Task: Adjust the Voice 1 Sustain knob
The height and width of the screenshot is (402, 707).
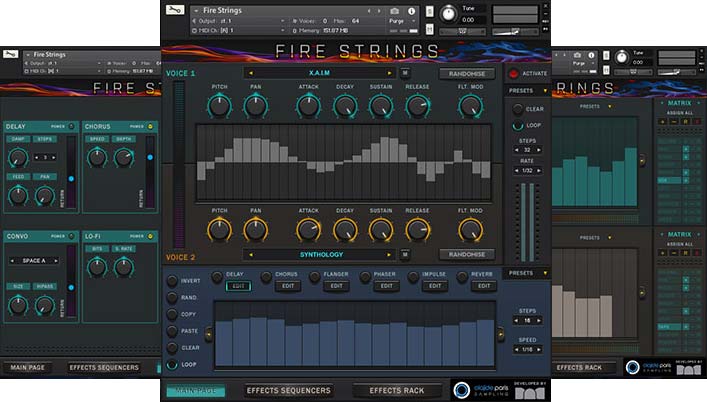Action: (x=381, y=106)
